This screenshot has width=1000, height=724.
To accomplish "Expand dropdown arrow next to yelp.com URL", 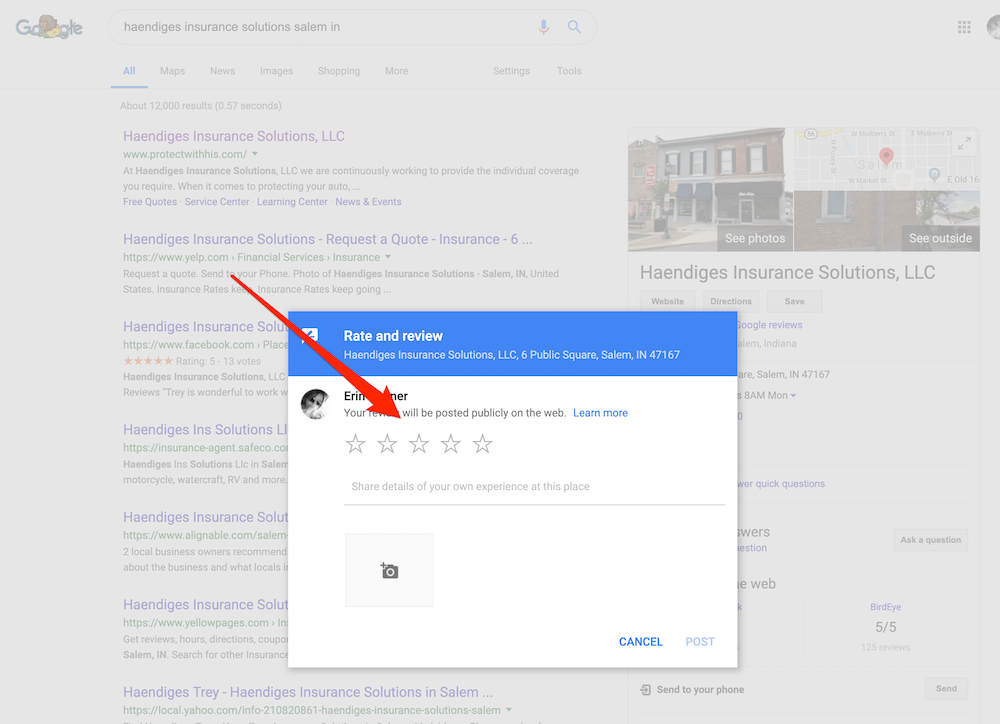I will point(388,257).
